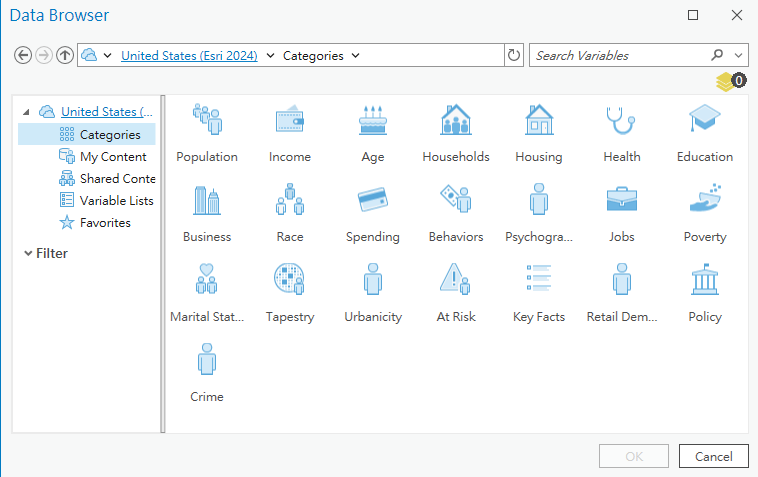Viewport: 758px width, 477px height.
Task: Select the Health category icon
Action: coord(621,120)
